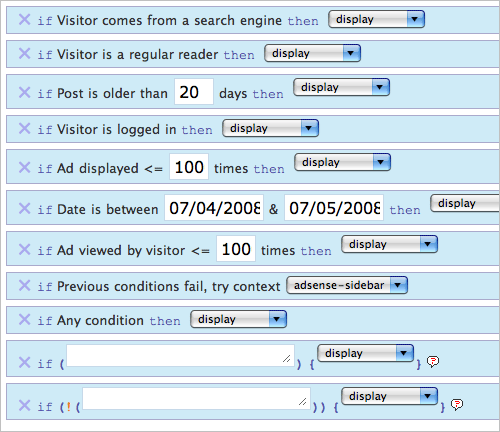The height and width of the screenshot is (432, 500).
Task: Remove the 'Any condition' row
Action: point(24,319)
